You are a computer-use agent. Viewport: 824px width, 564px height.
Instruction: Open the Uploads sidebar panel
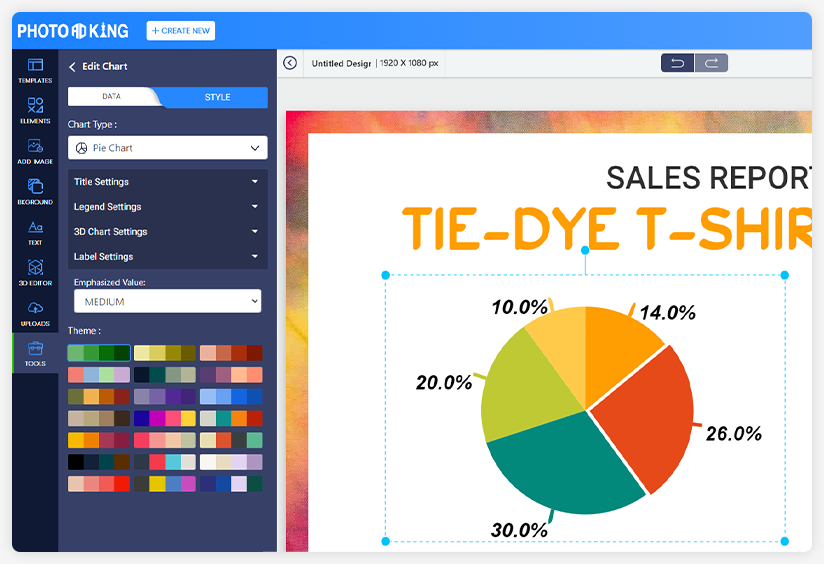click(35, 313)
